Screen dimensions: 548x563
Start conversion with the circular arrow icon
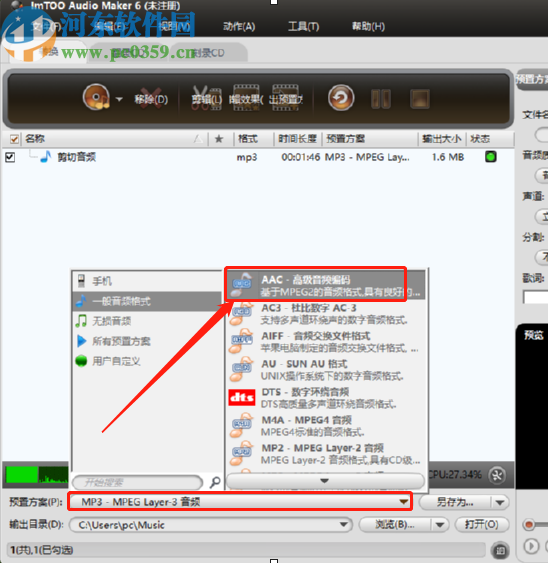(x=341, y=98)
